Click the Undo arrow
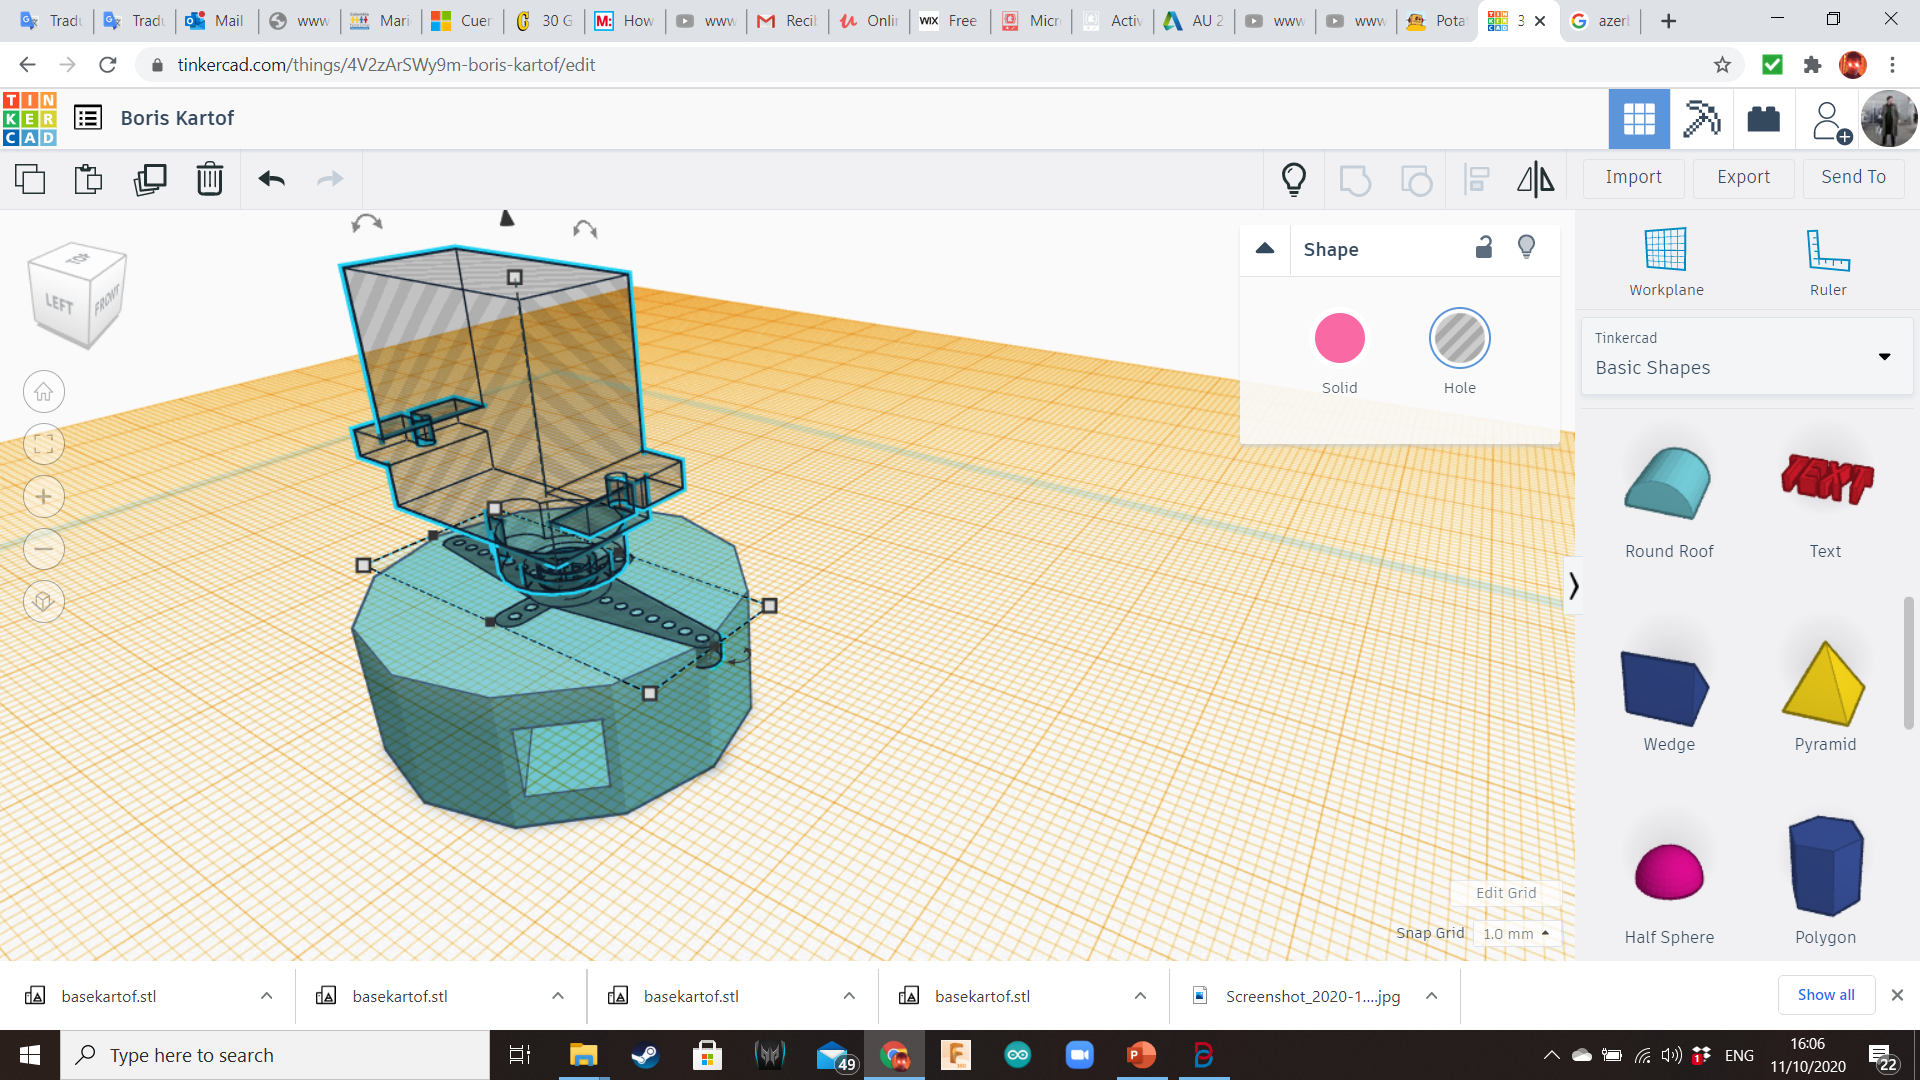 pyautogui.click(x=271, y=179)
